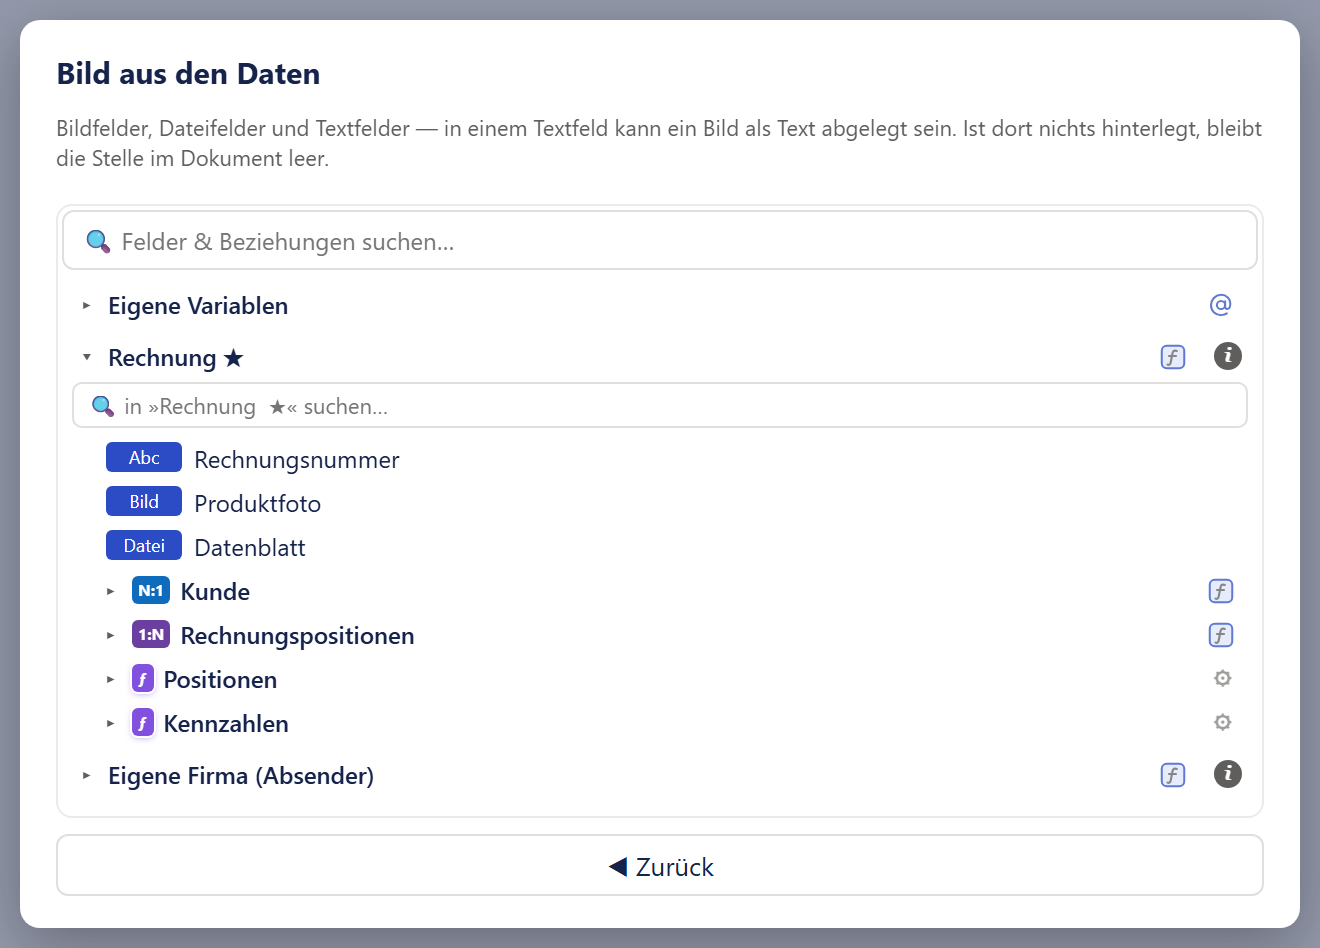This screenshot has width=1320, height=948.
Task: Select the Produktfoto image field
Action: click(257, 504)
